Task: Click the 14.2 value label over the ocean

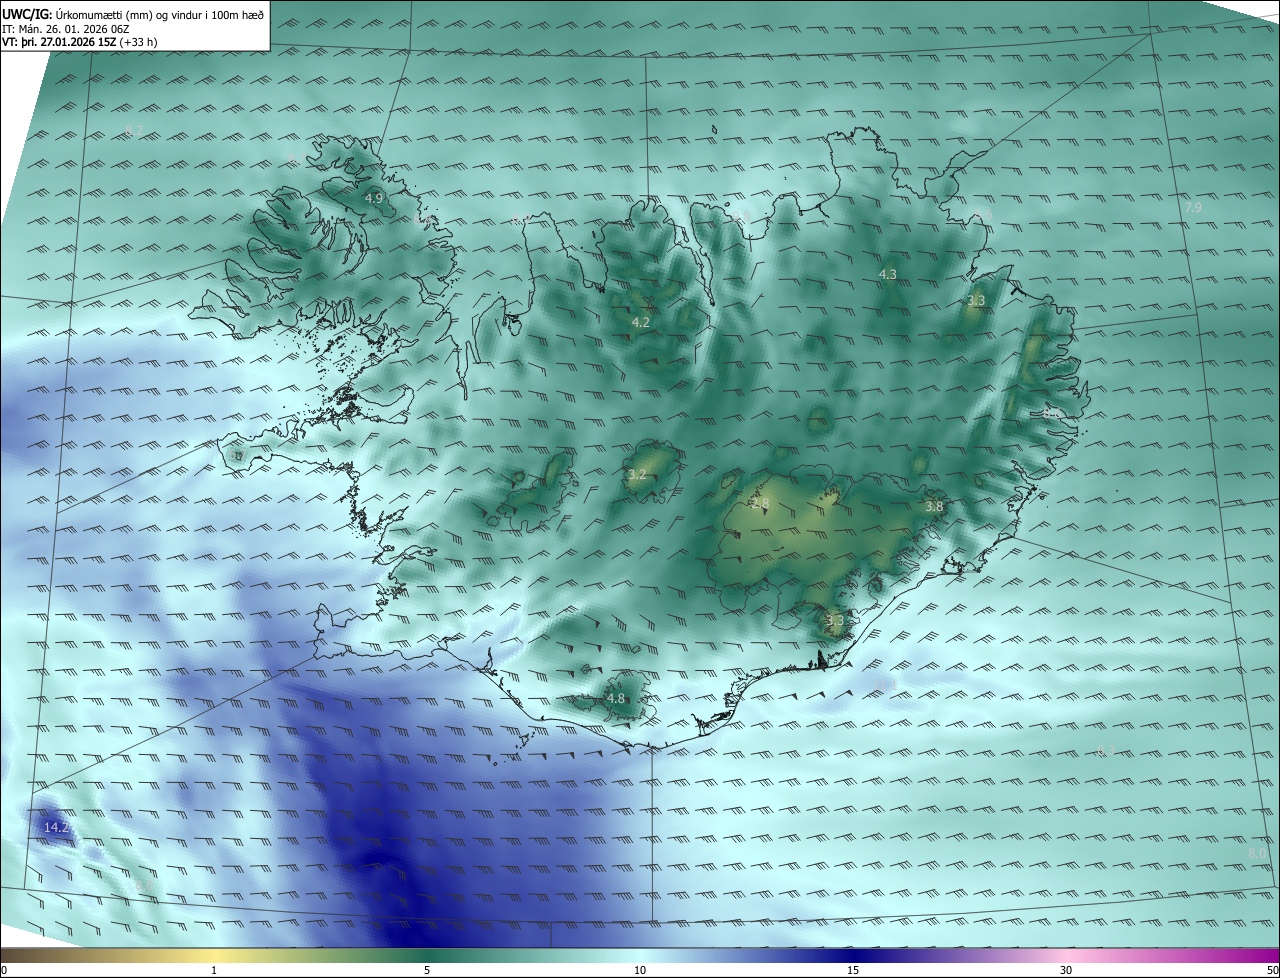Action: click(56, 827)
